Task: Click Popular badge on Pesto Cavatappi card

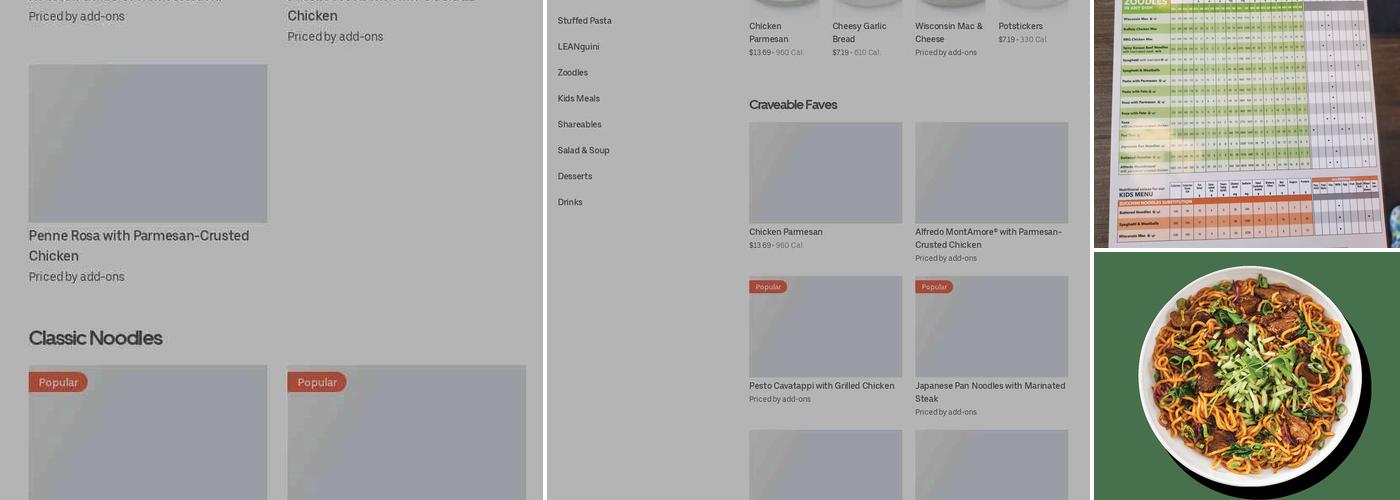Action: click(768, 287)
